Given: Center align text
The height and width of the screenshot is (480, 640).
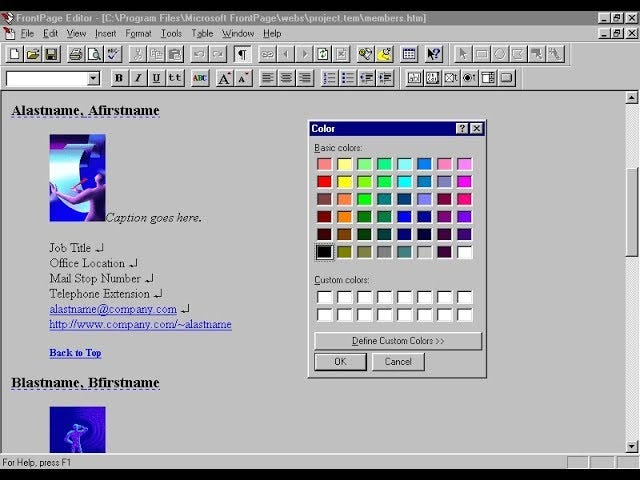Looking at the screenshot, I should tap(287, 78).
